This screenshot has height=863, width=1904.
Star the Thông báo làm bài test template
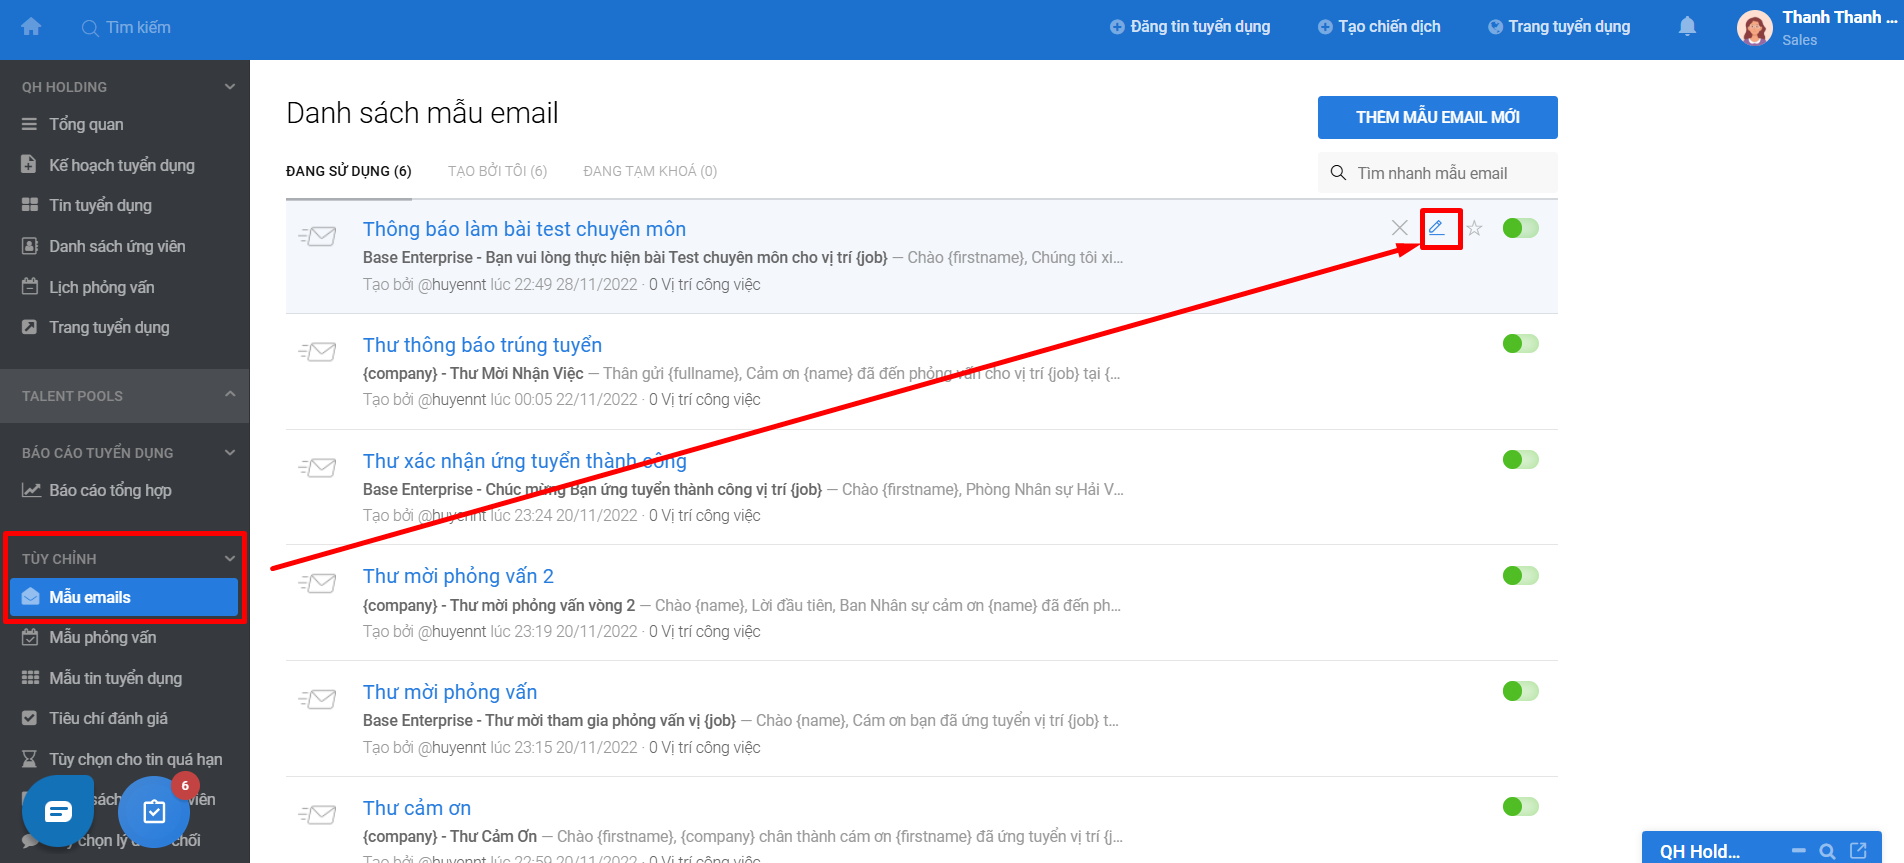coord(1474,228)
